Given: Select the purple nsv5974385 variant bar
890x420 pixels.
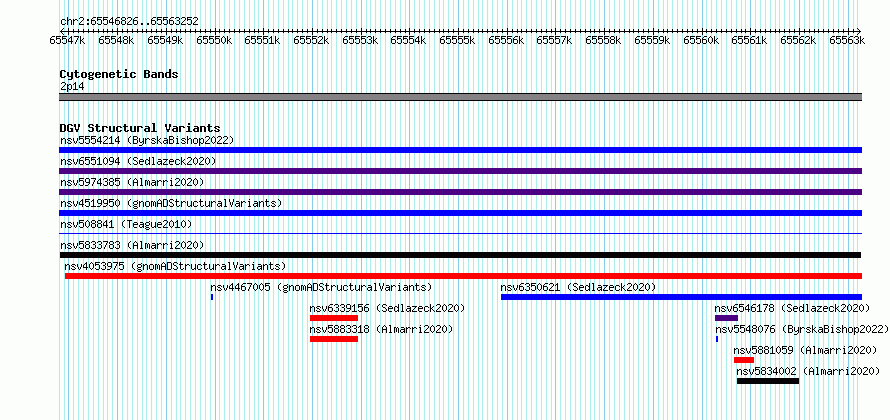Looking at the screenshot, I should 460,192.
